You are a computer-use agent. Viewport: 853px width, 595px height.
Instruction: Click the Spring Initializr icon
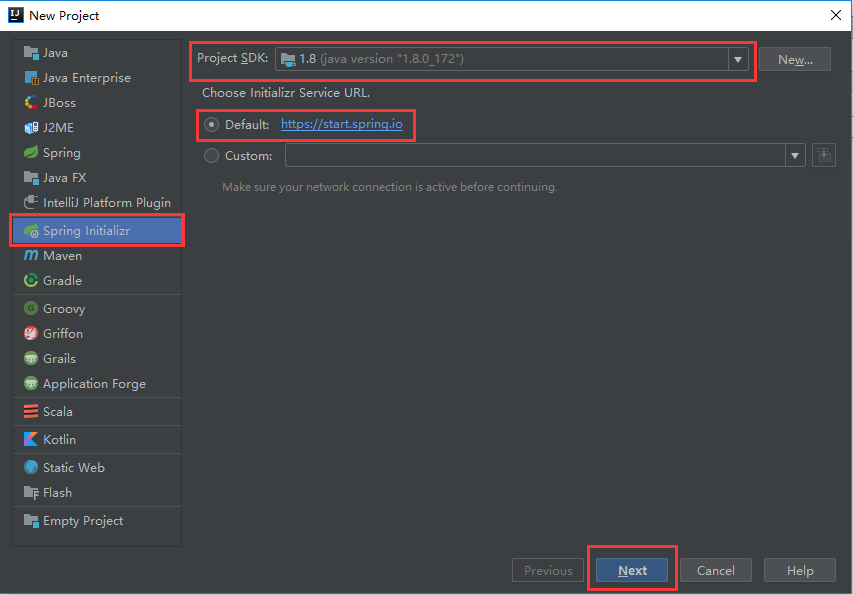tap(31, 231)
